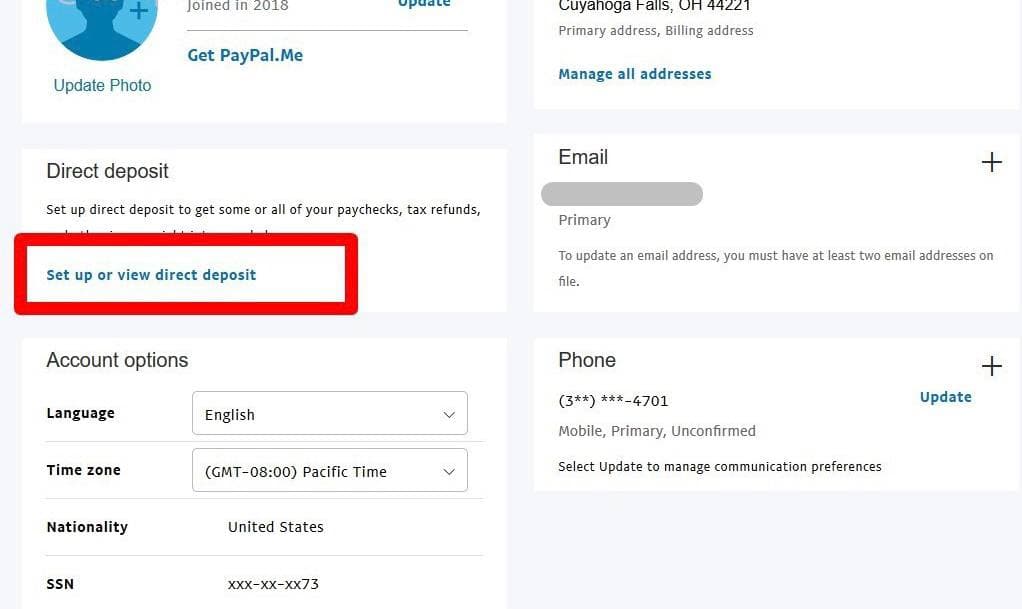
Task: Click the Update link beside the join date
Action: pyautogui.click(x=424, y=4)
